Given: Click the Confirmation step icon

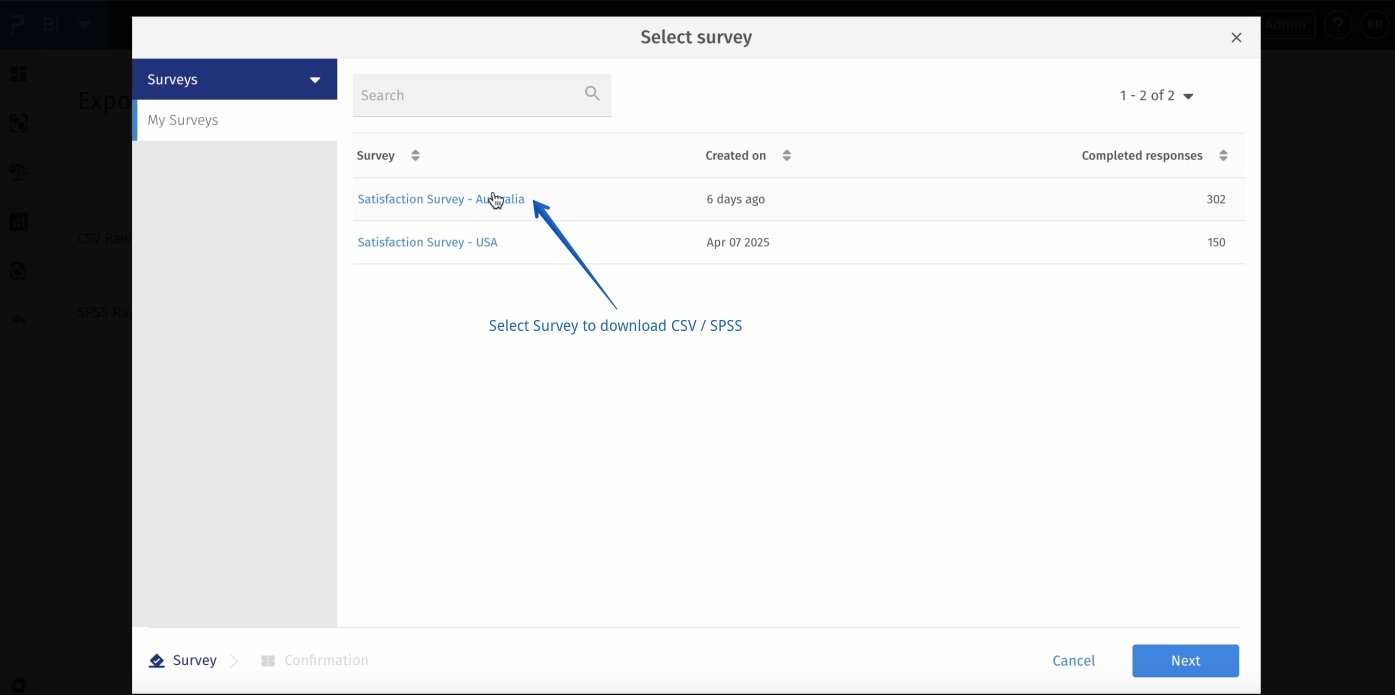Looking at the screenshot, I should click(268, 661).
